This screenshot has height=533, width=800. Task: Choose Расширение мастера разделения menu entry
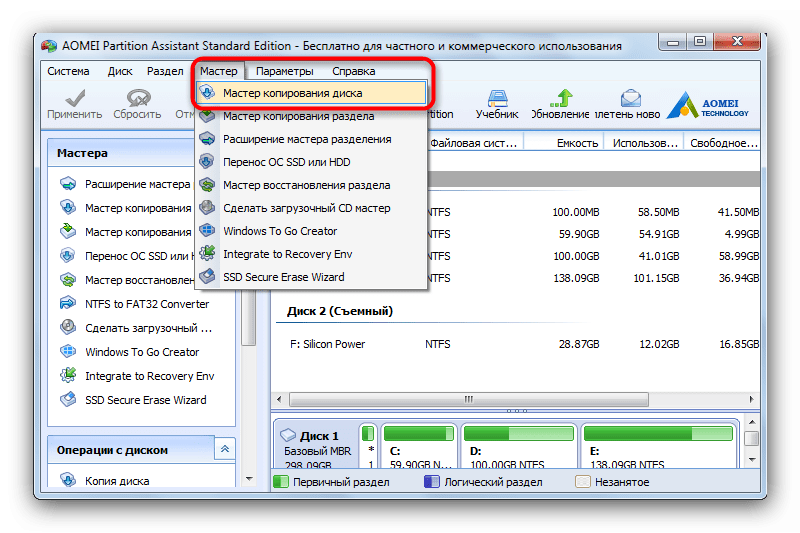point(311,139)
